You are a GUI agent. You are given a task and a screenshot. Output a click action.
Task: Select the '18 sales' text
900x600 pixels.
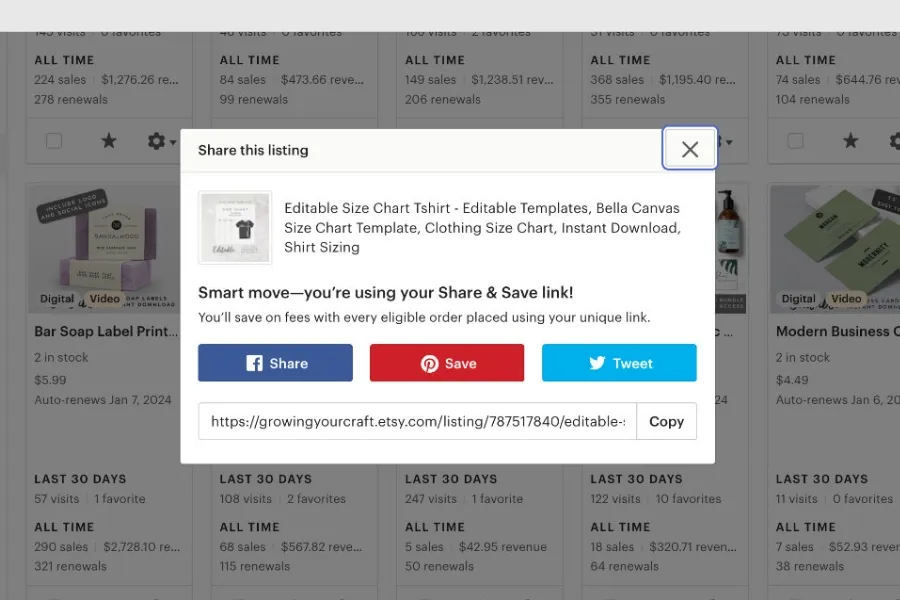pyautogui.click(x=612, y=547)
